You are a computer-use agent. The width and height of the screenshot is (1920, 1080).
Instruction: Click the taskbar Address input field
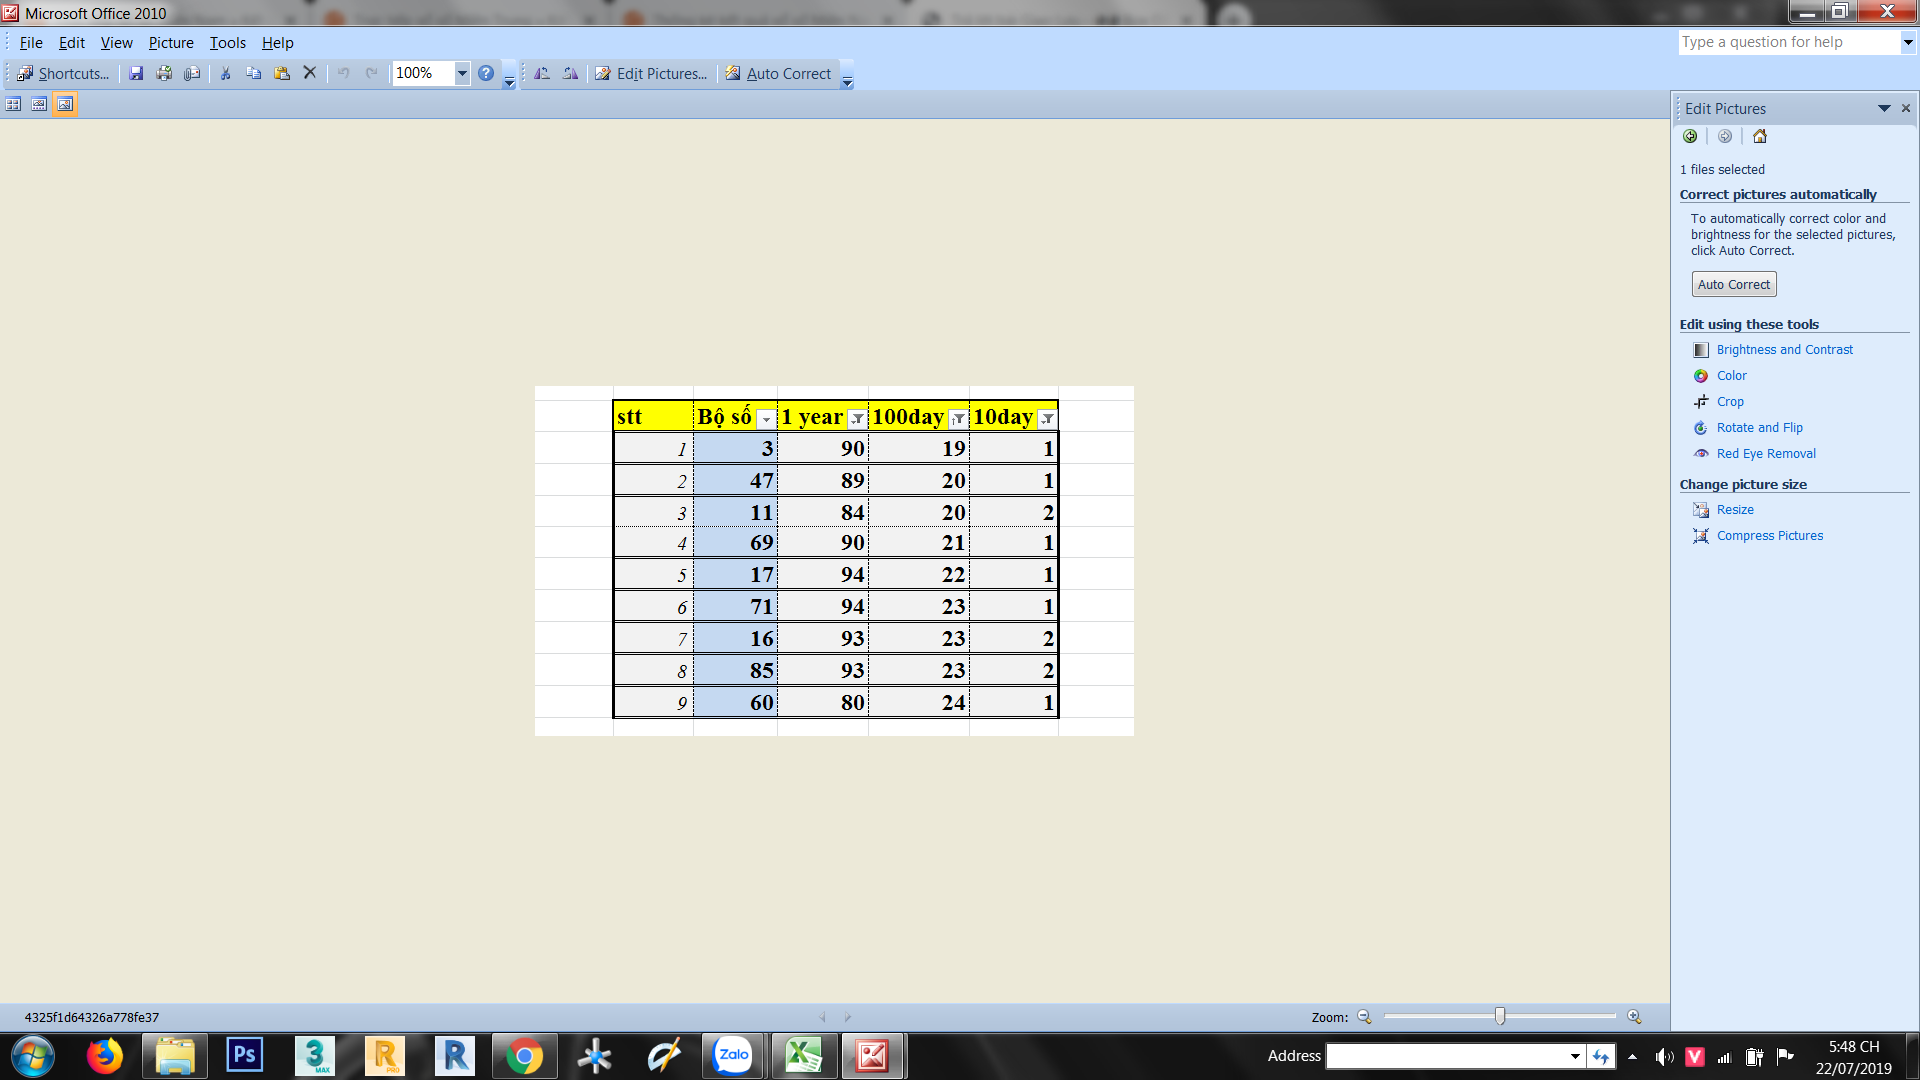[1446, 1056]
